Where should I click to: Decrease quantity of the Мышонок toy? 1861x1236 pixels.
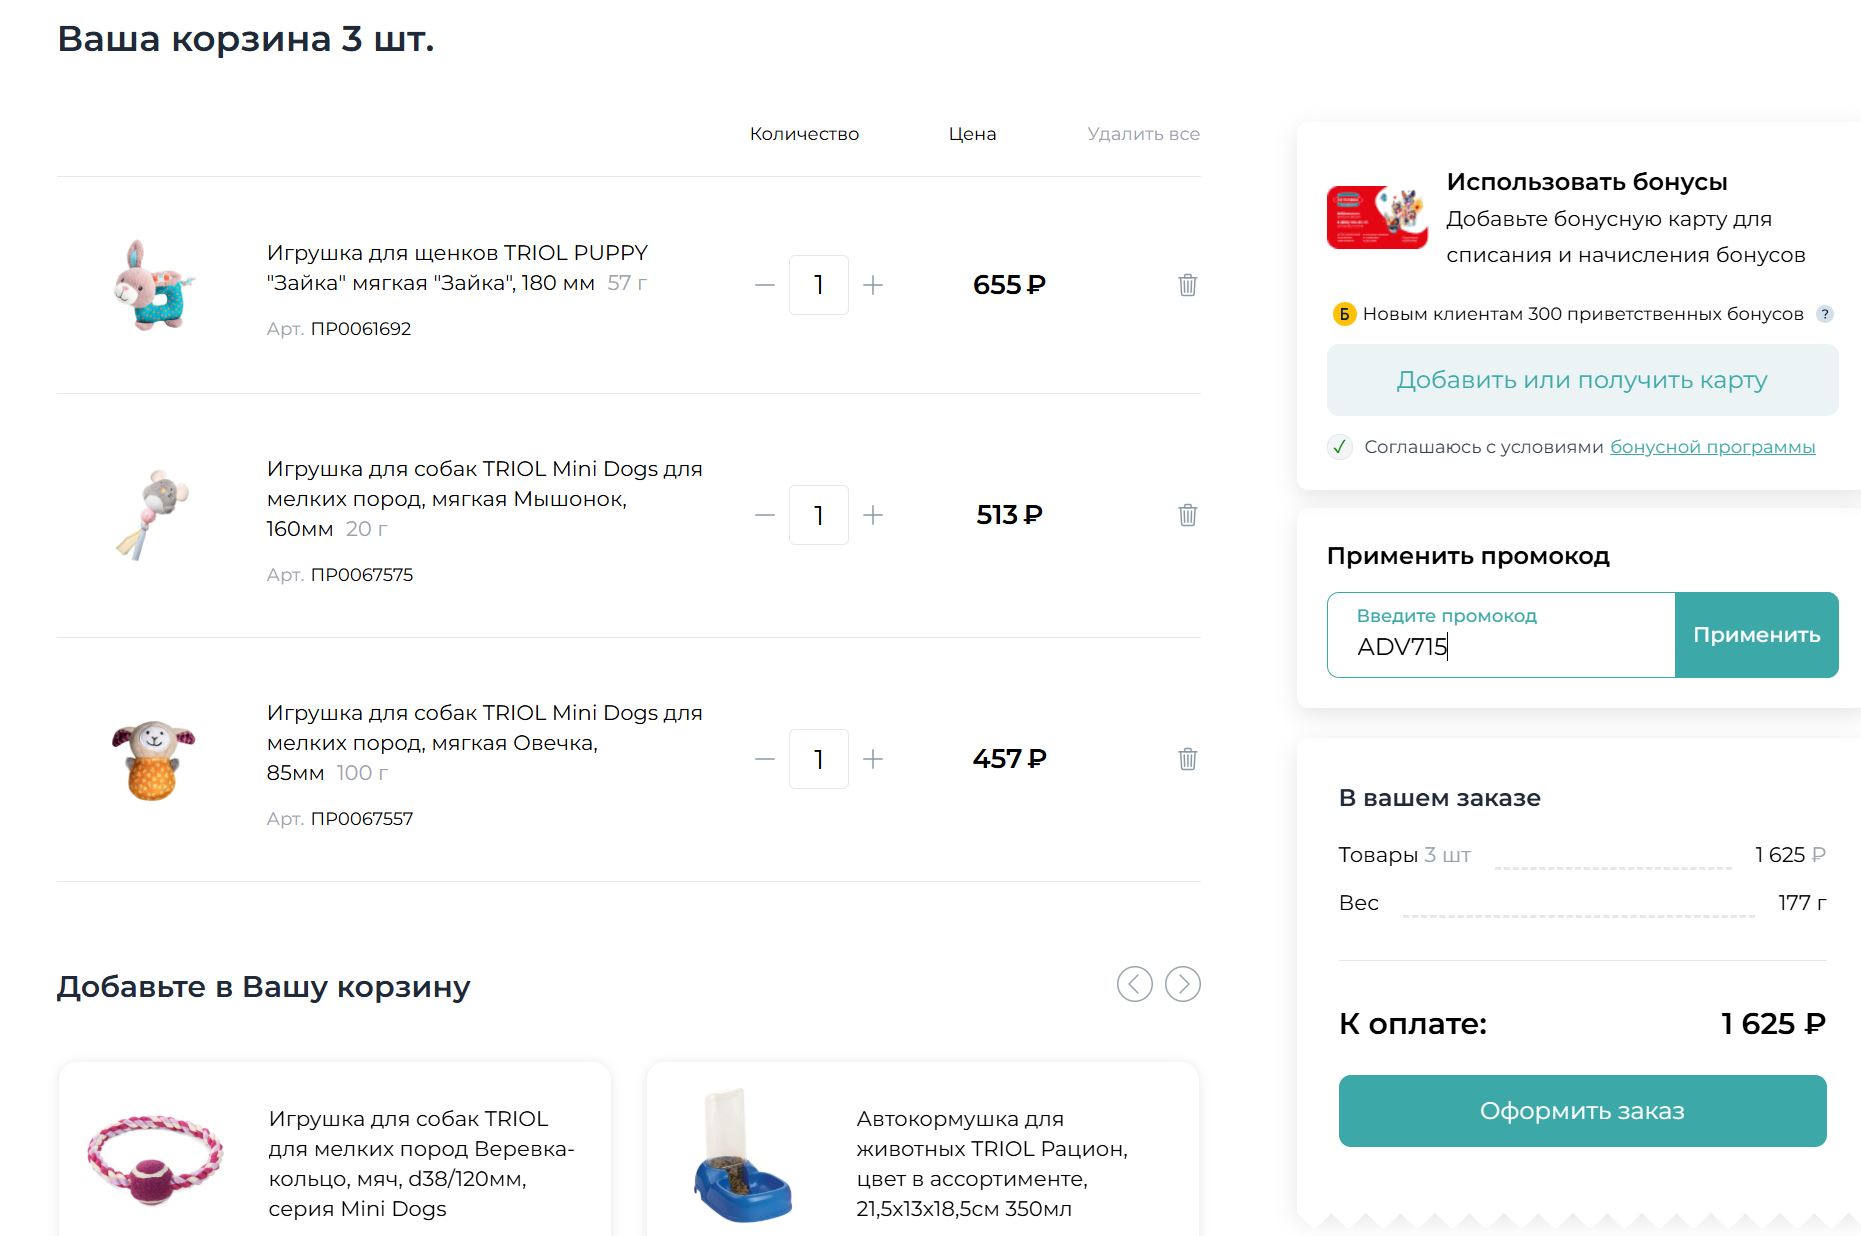[765, 515]
